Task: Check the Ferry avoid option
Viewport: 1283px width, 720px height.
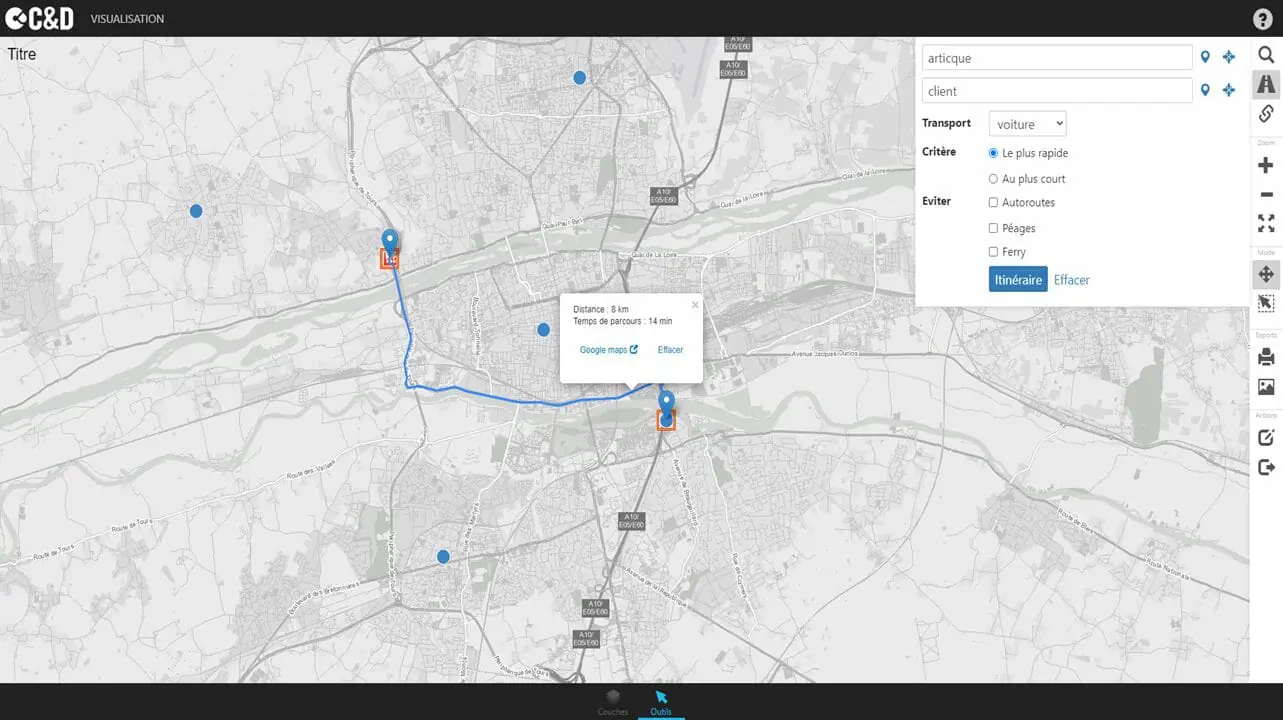Action: 993,252
